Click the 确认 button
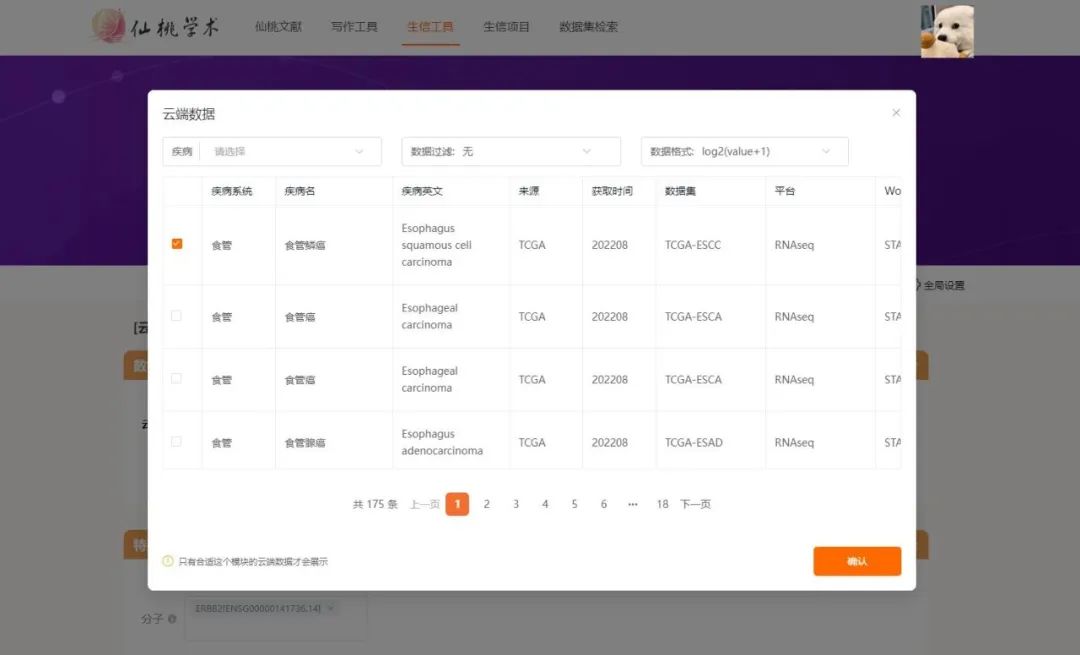This screenshot has height=655, width=1080. click(x=857, y=561)
